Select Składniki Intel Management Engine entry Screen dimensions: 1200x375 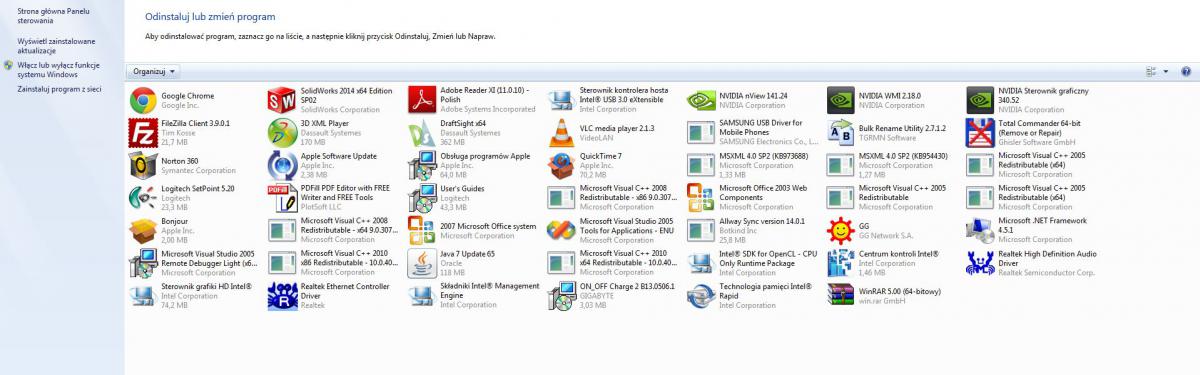(x=473, y=296)
